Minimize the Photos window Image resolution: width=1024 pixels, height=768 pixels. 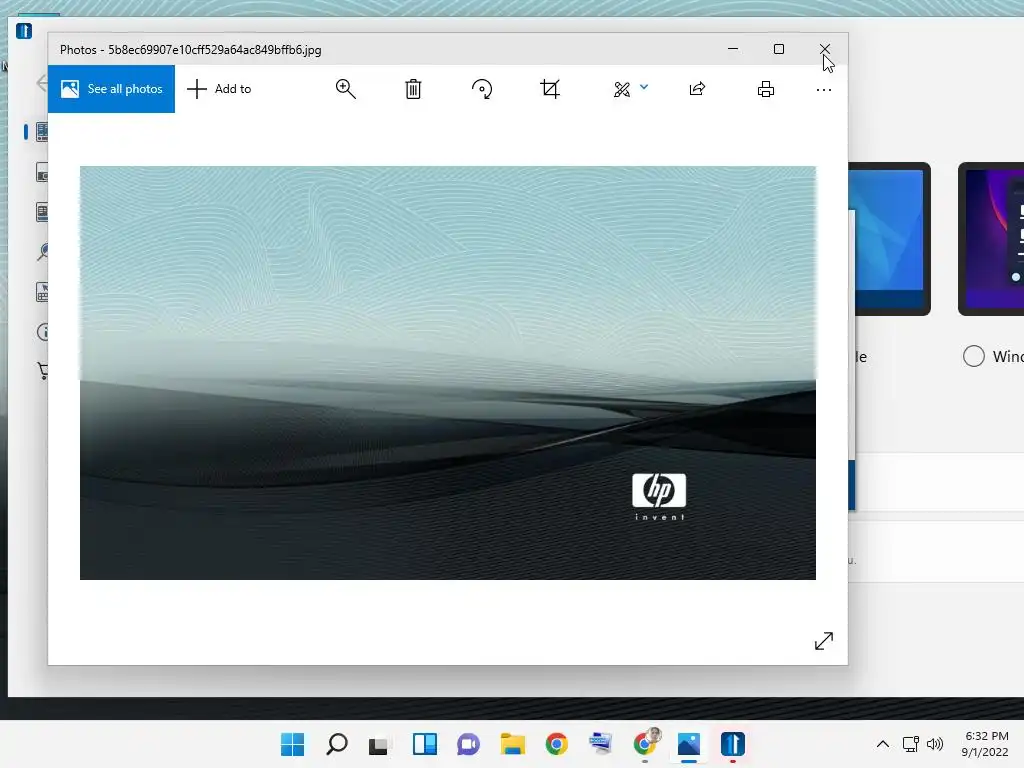733,49
